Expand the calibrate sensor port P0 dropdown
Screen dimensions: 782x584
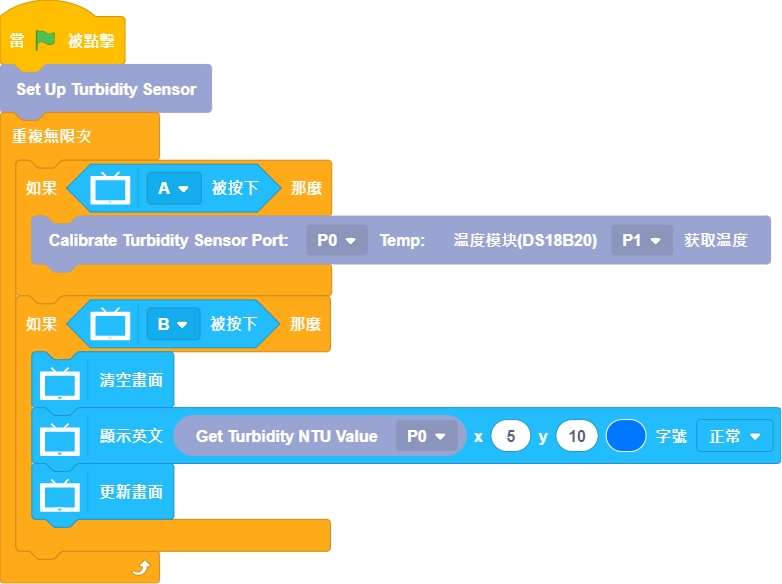pyautogui.click(x=337, y=240)
